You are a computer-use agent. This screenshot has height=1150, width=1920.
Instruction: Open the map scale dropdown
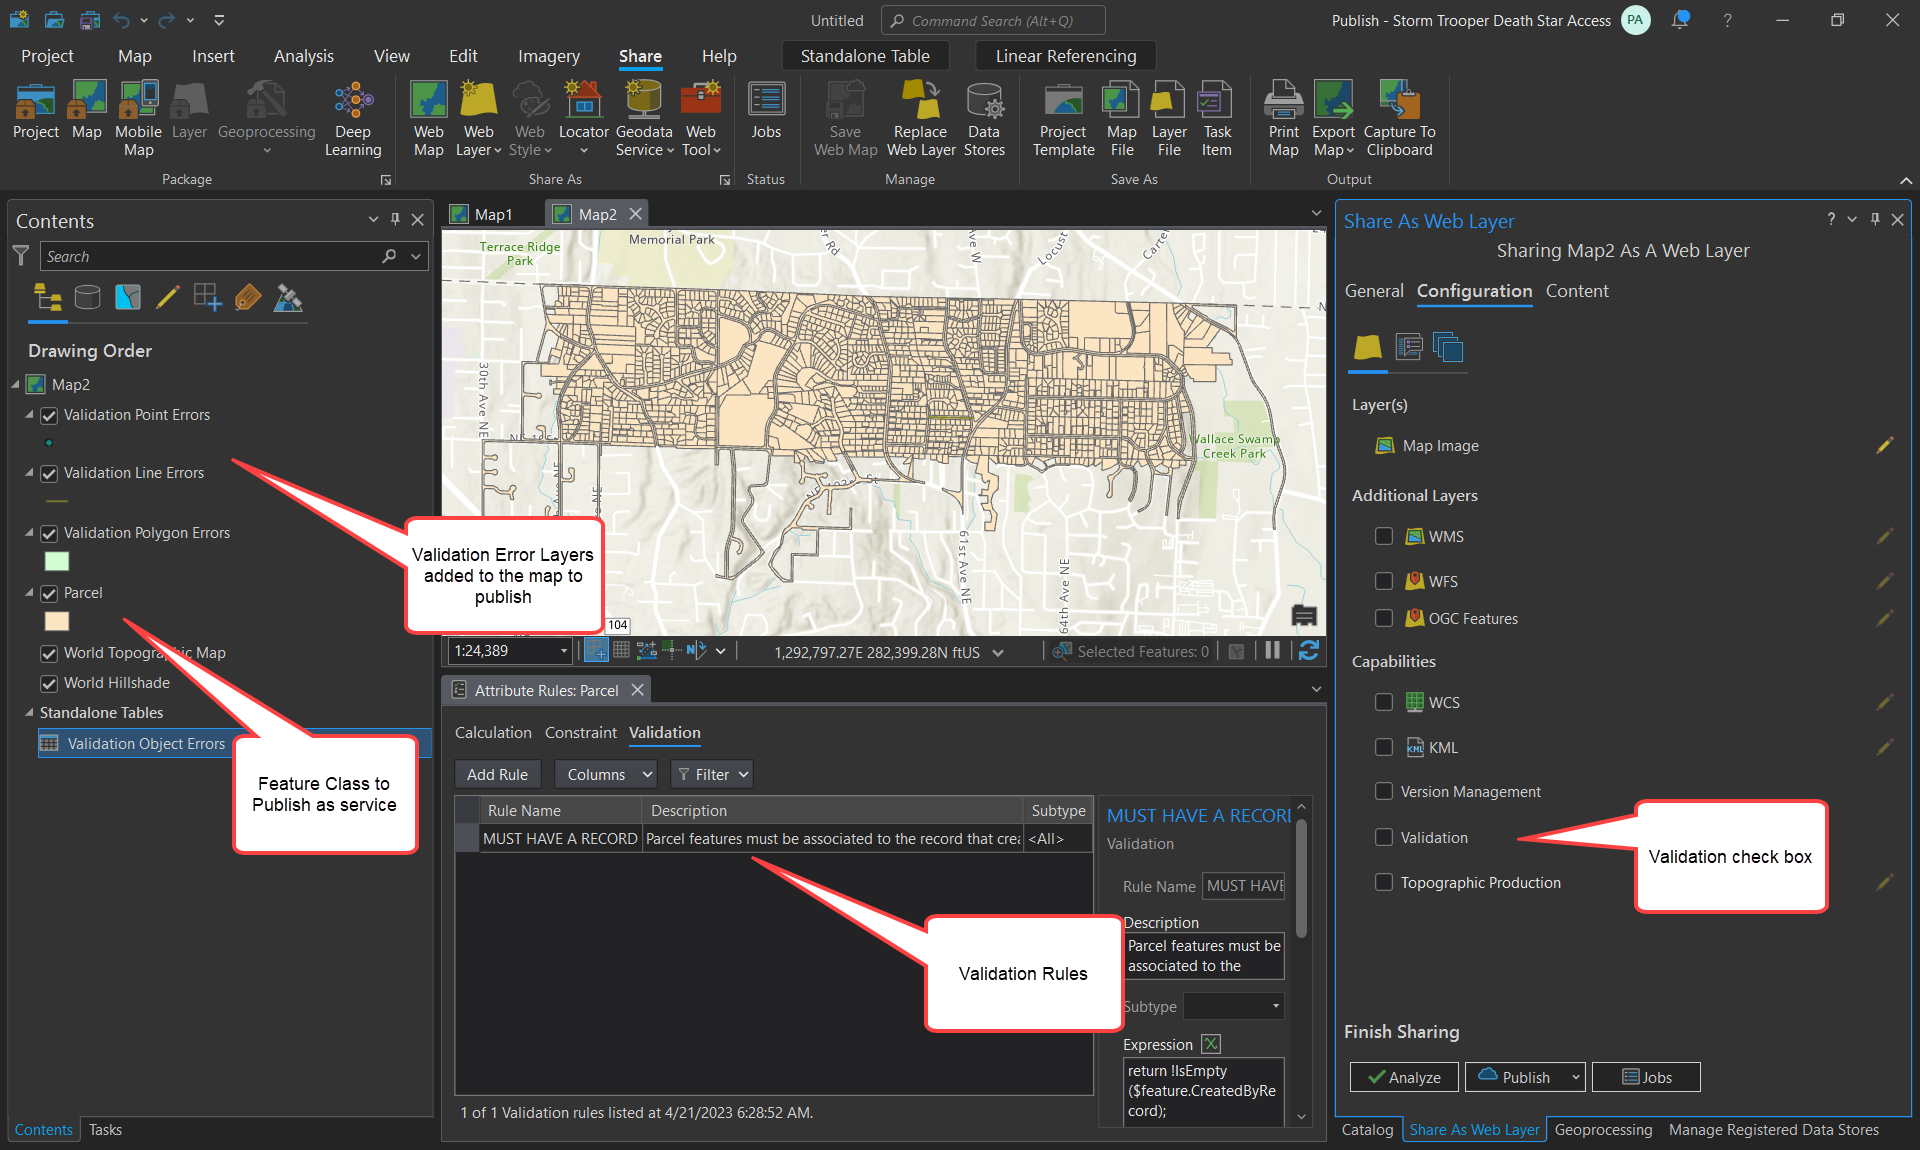pyautogui.click(x=564, y=651)
